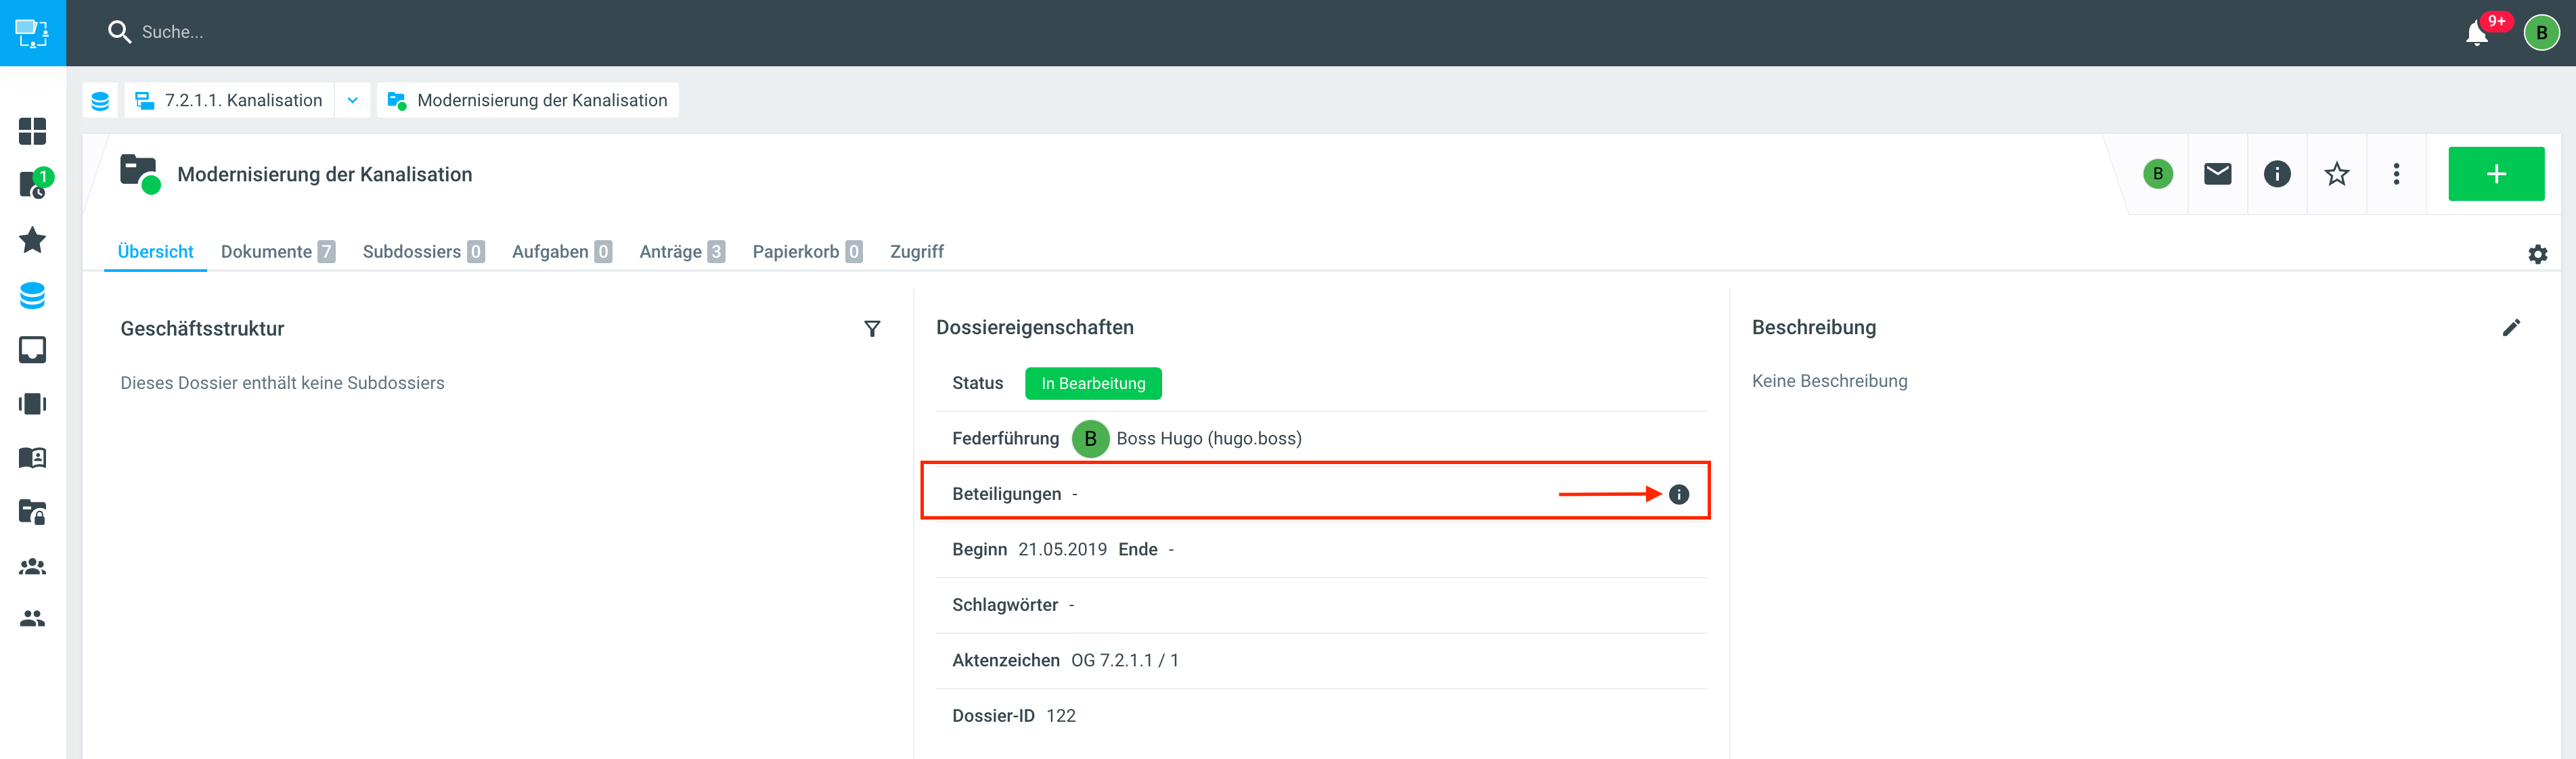Edit description with the pencil icon
The image size is (2576, 759).
click(x=2511, y=328)
